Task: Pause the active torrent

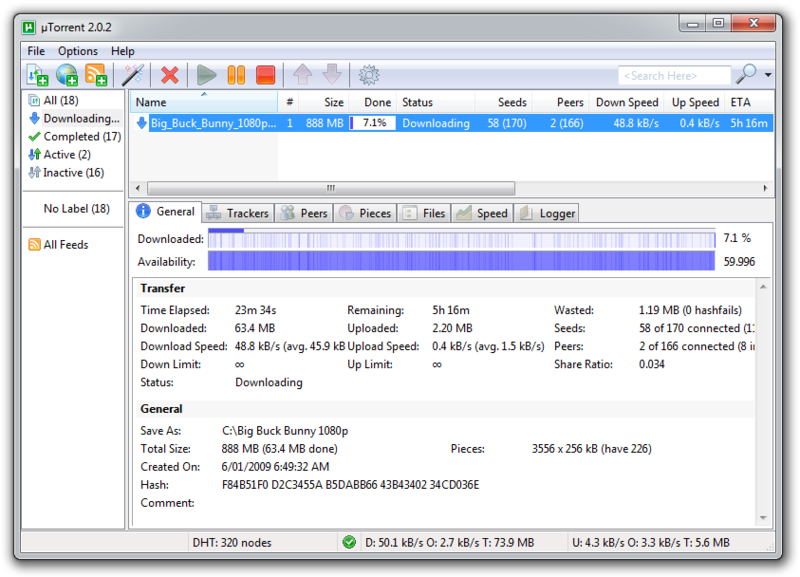Action: (237, 74)
